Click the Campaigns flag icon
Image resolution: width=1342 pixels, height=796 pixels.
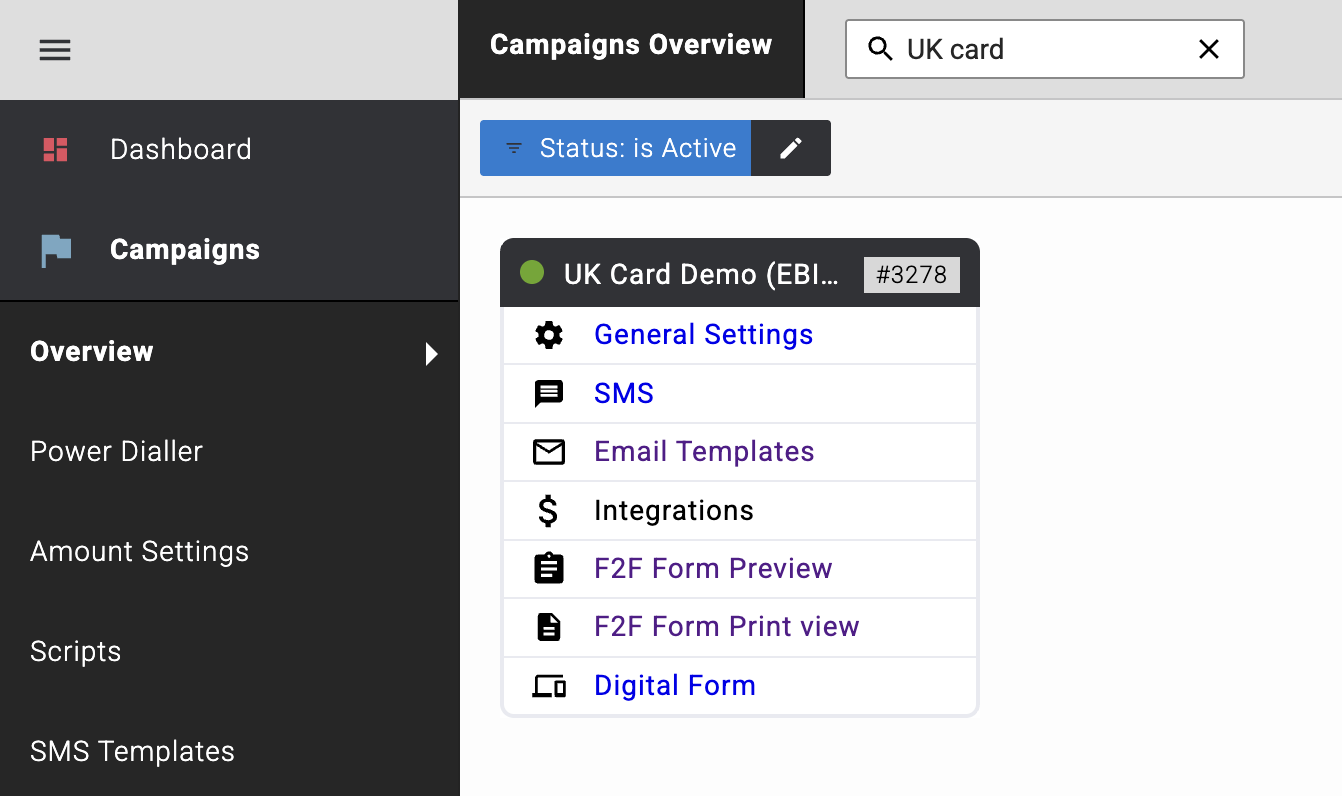click(x=55, y=250)
